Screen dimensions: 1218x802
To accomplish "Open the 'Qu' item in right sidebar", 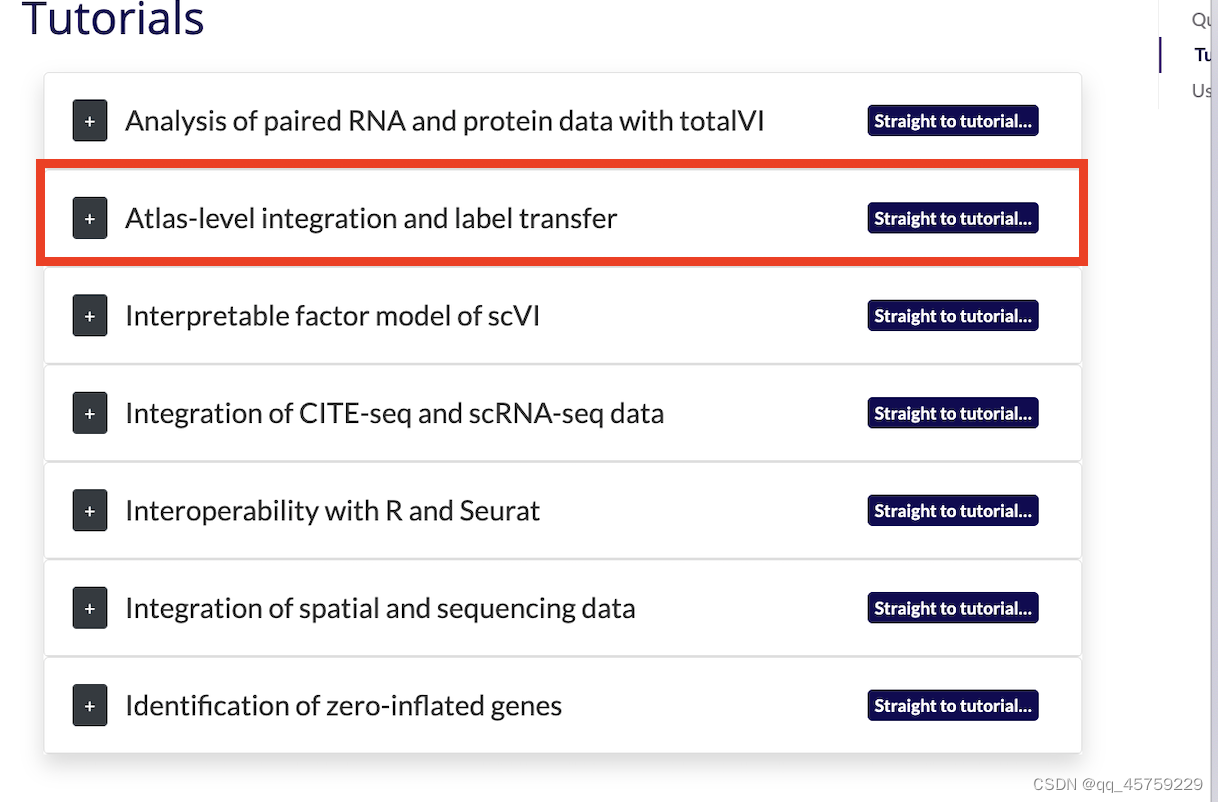I will click(1202, 19).
